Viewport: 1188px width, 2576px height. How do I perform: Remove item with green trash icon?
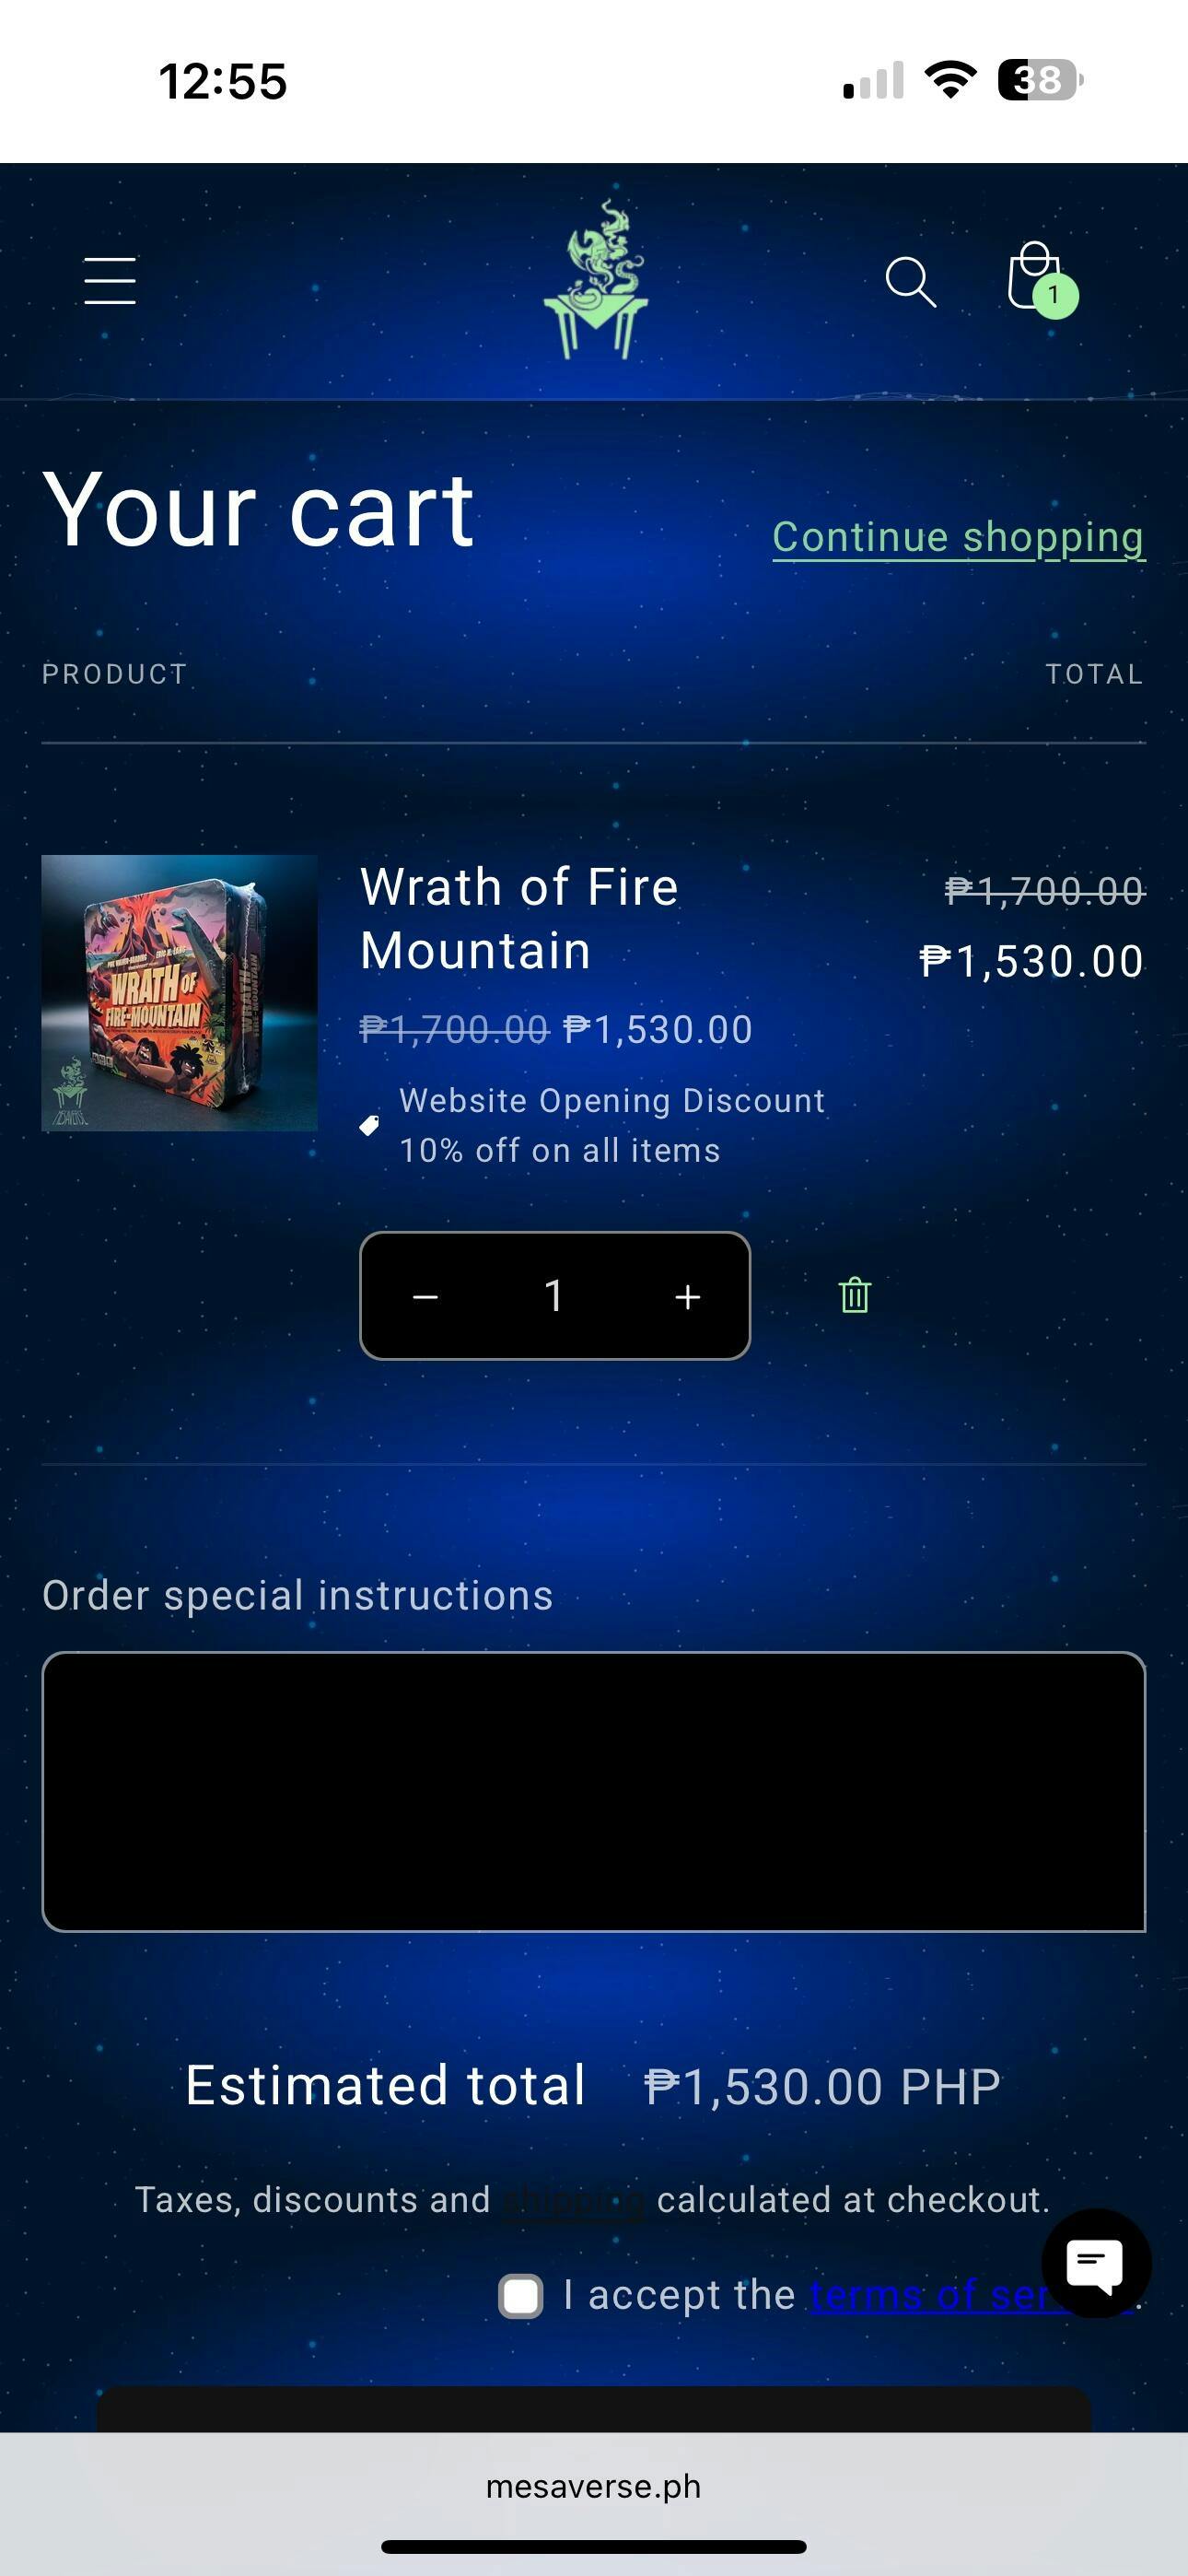(855, 1295)
